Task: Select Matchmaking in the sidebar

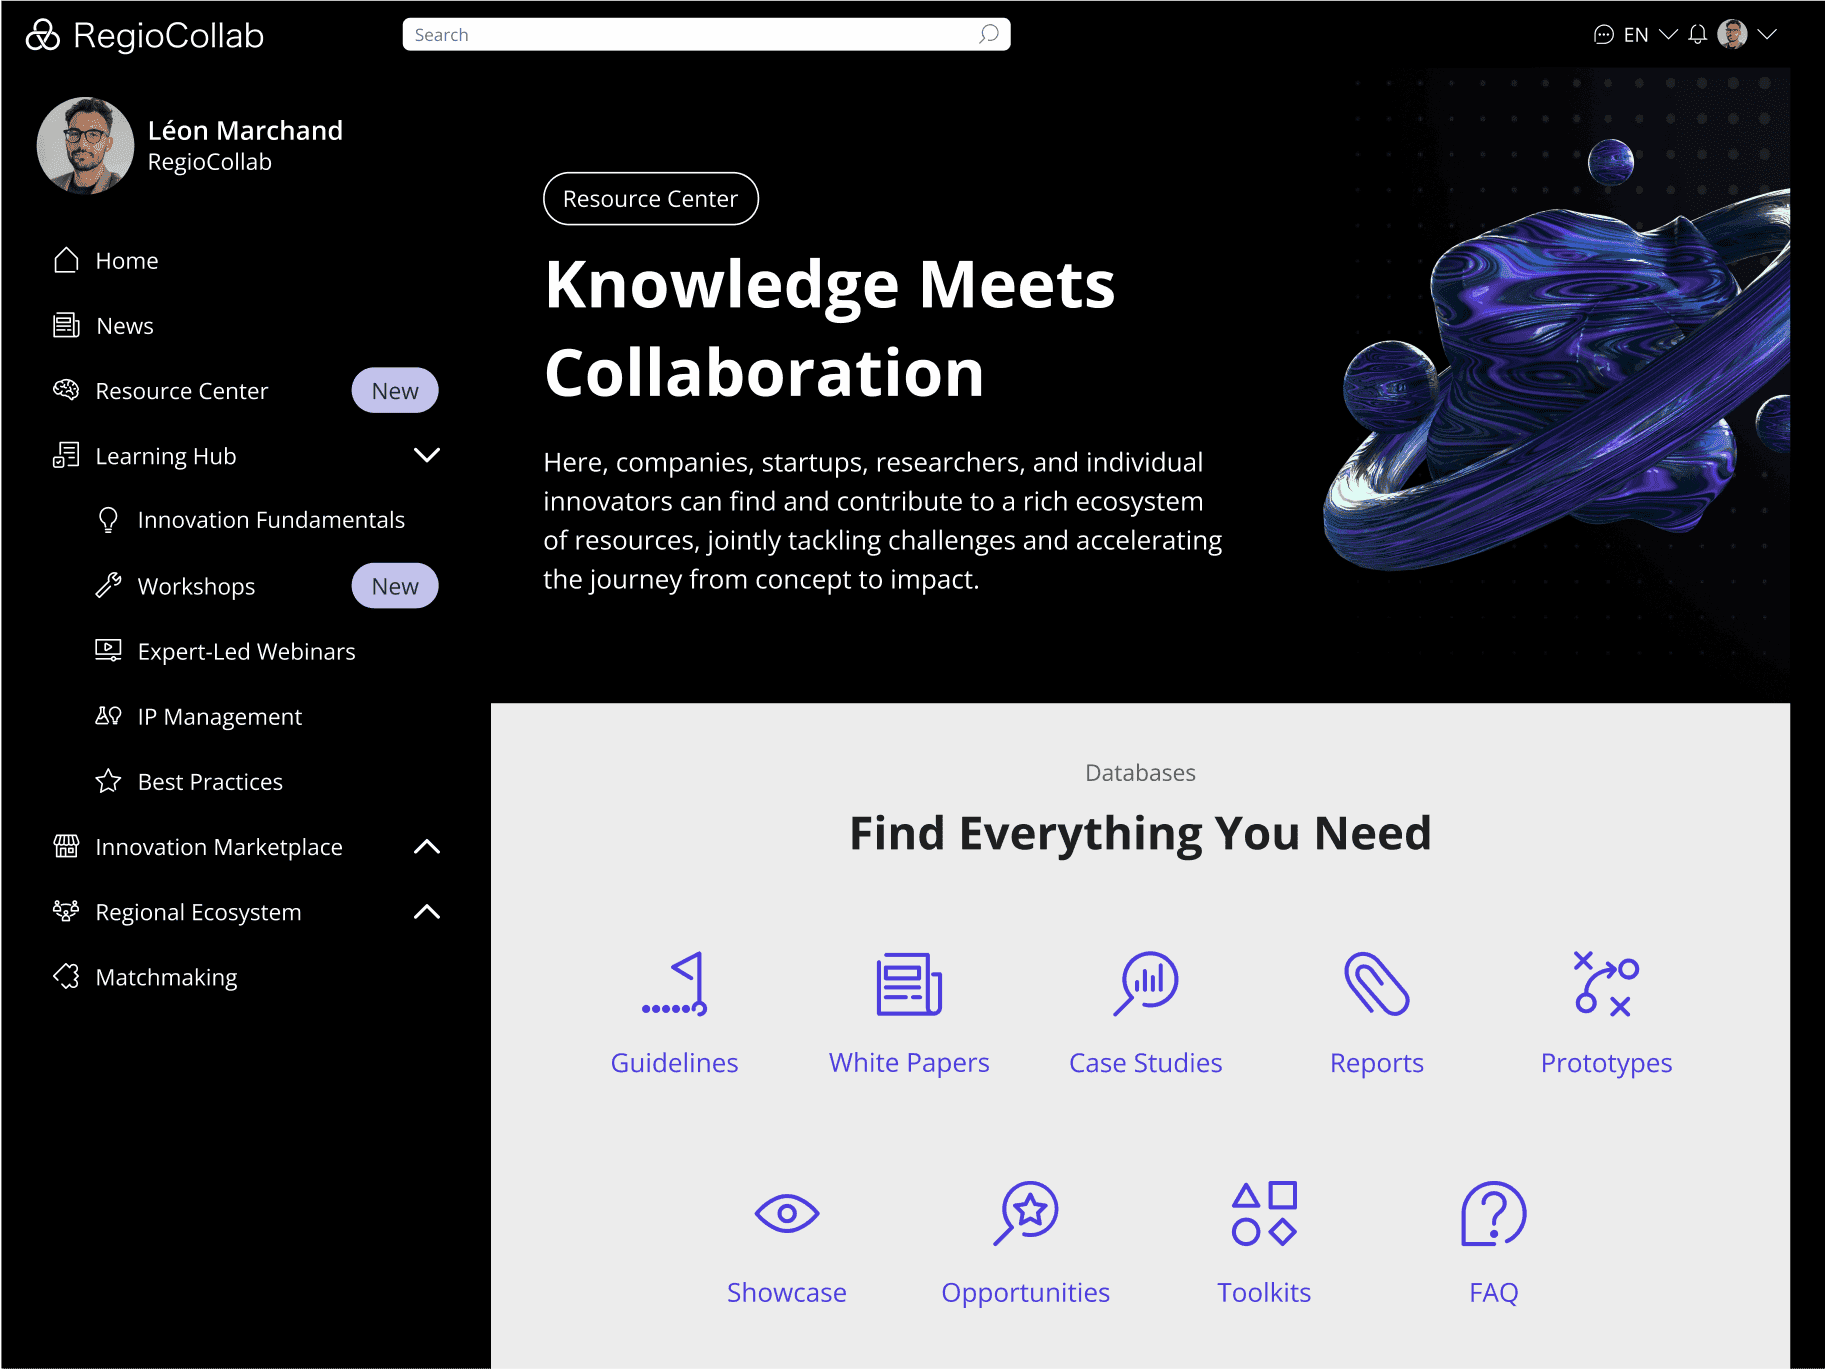Action: click(166, 976)
